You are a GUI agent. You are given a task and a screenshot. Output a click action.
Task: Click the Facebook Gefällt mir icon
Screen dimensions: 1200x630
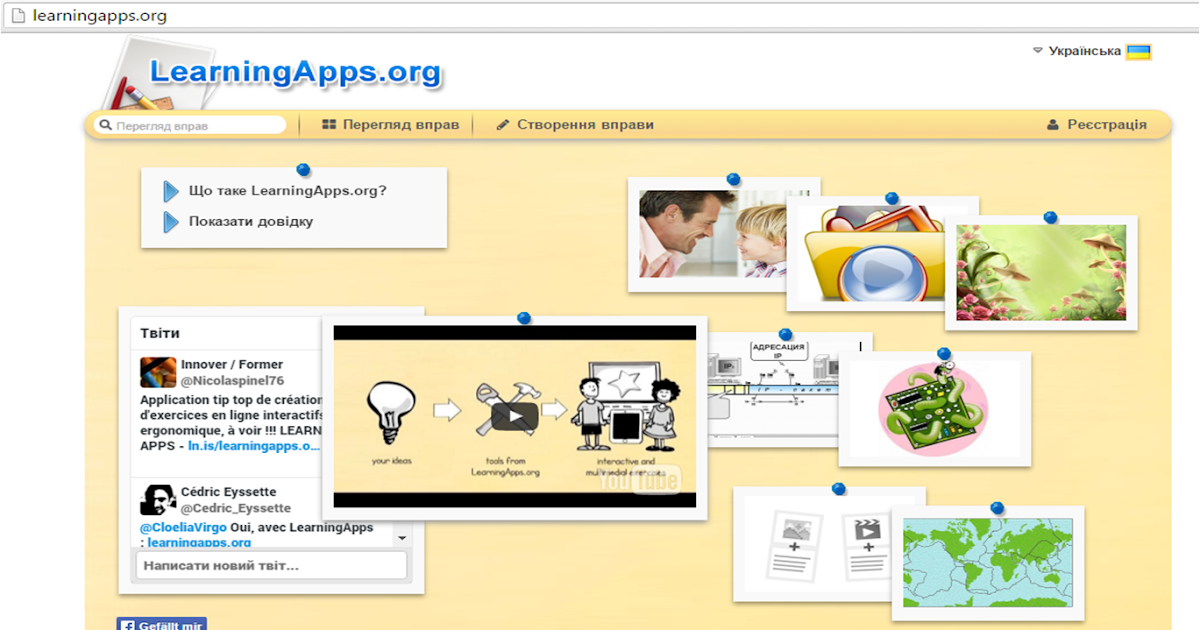click(128, 625)
